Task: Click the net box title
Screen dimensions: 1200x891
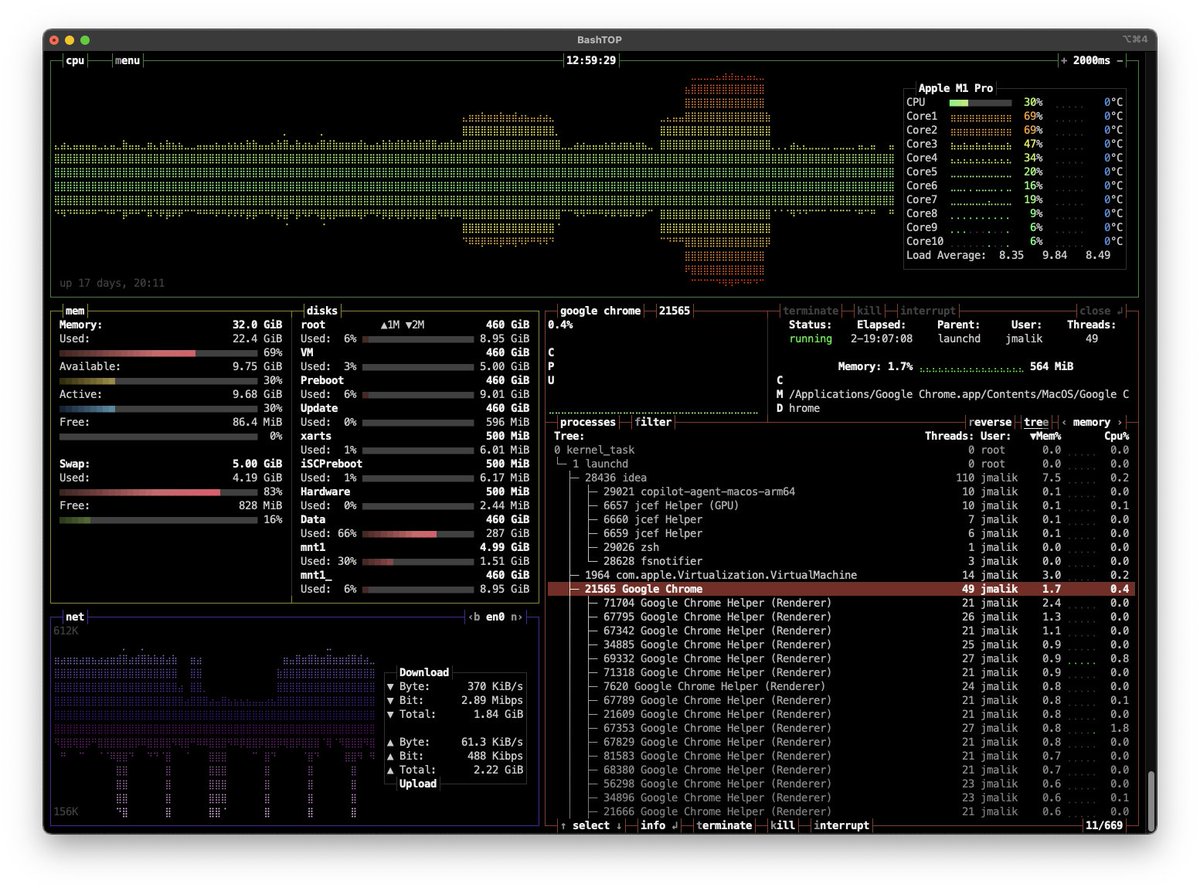Action: 75,617
